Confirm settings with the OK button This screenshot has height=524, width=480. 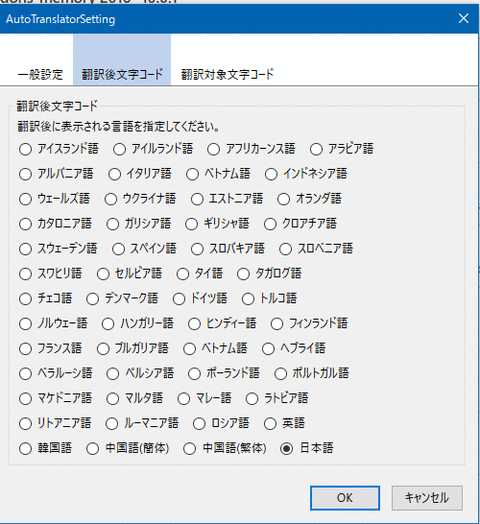point(345,498)
